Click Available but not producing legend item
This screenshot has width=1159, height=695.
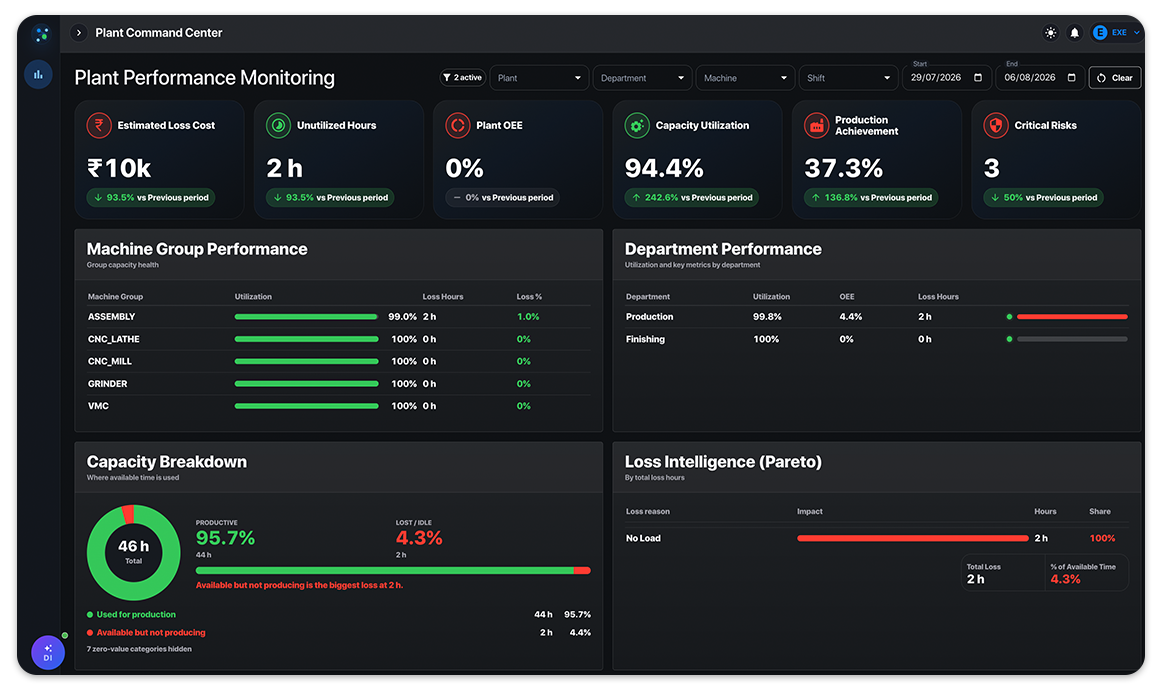[x=146, y=632]
